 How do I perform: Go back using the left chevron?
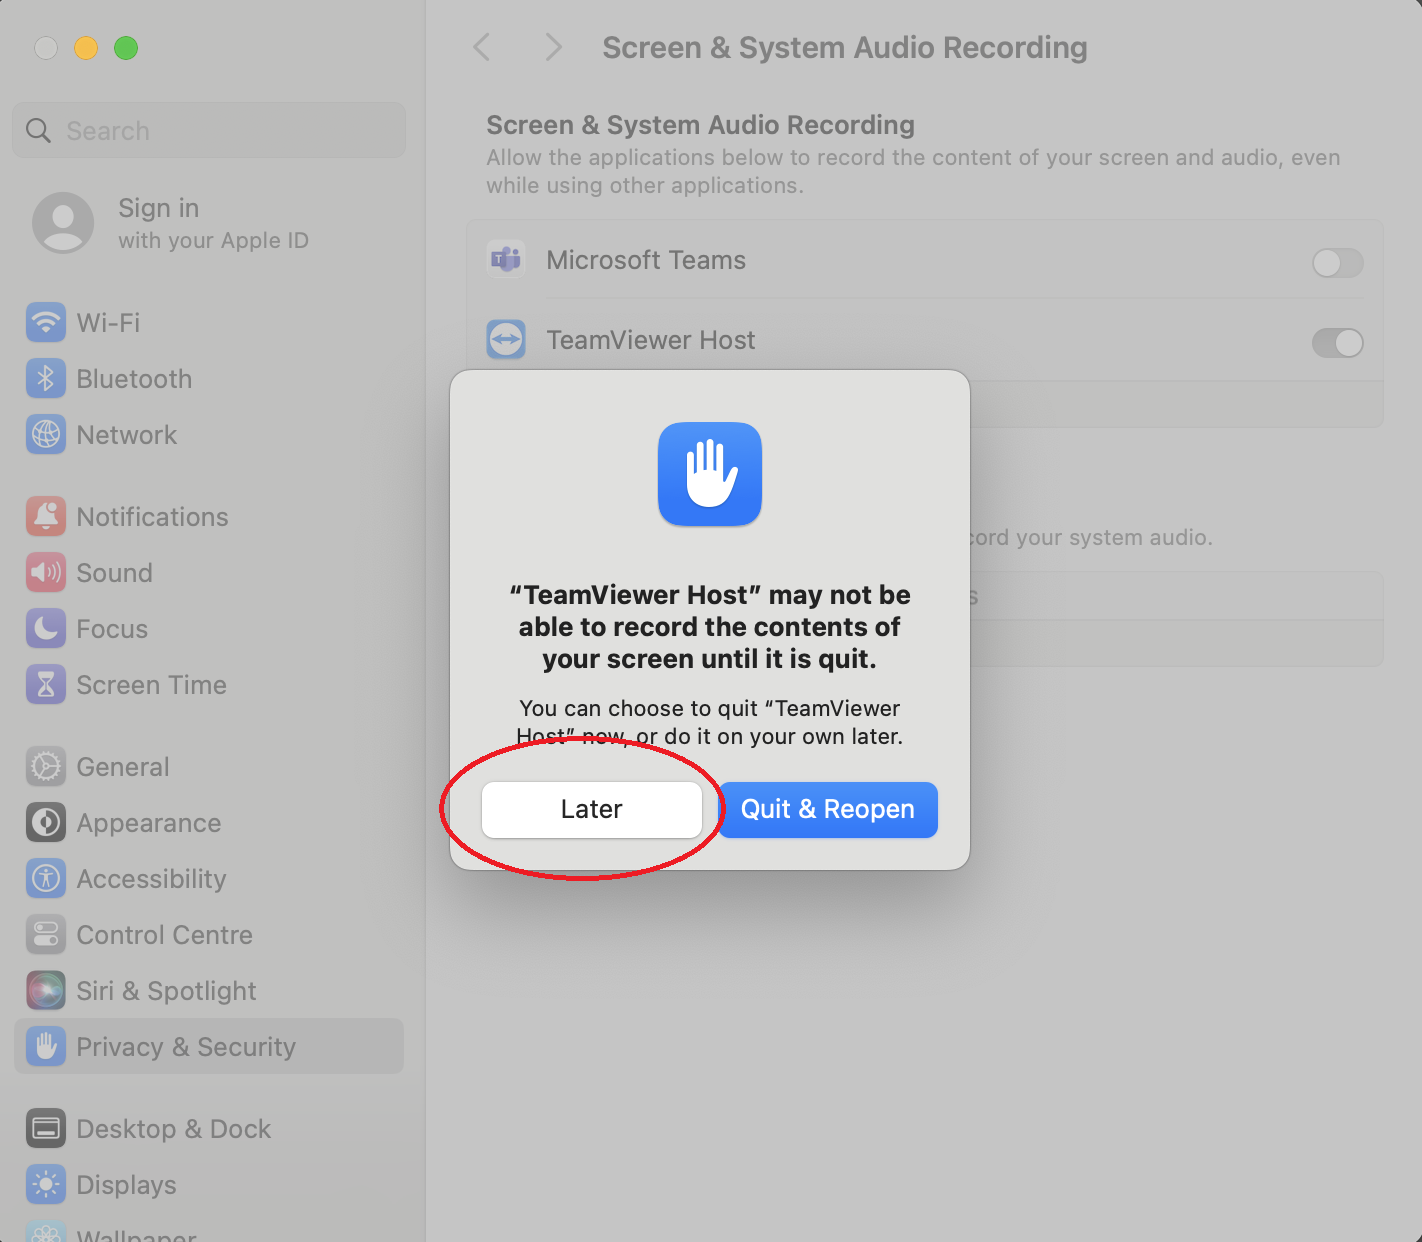pyautogui.click(x=482, y=47)
